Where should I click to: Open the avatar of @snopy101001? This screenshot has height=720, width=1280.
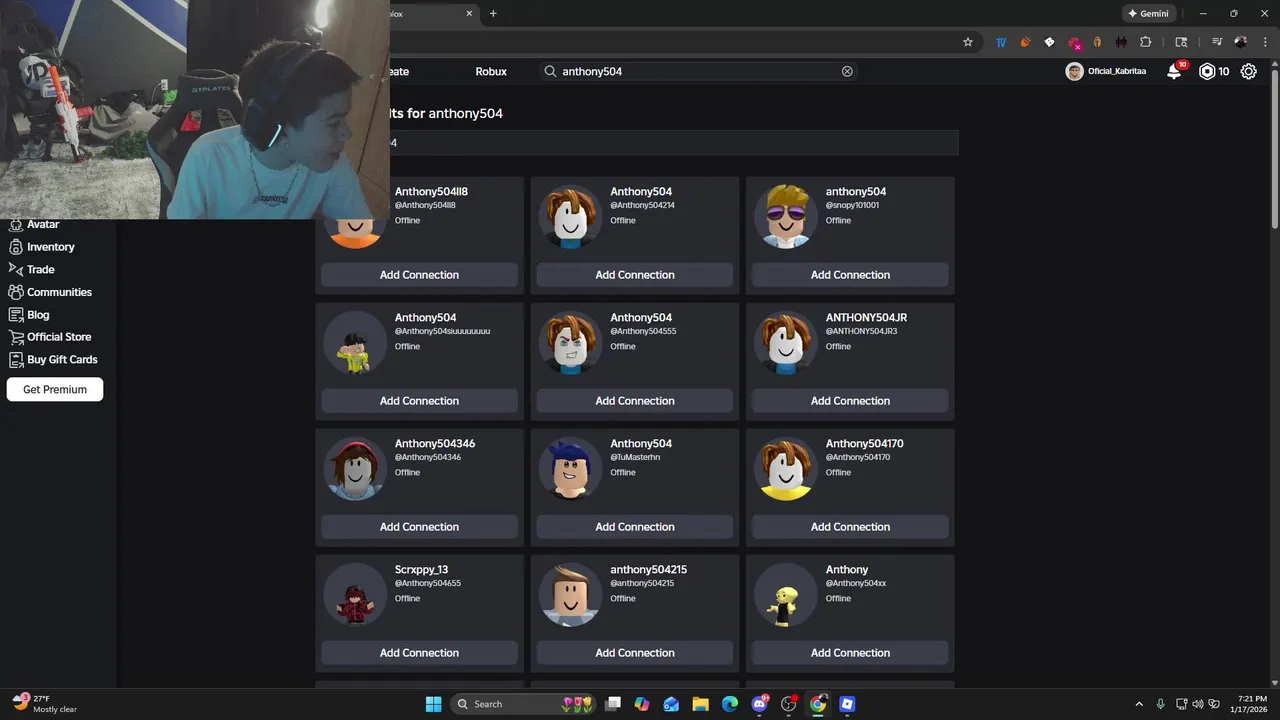[x=786, y=216]
